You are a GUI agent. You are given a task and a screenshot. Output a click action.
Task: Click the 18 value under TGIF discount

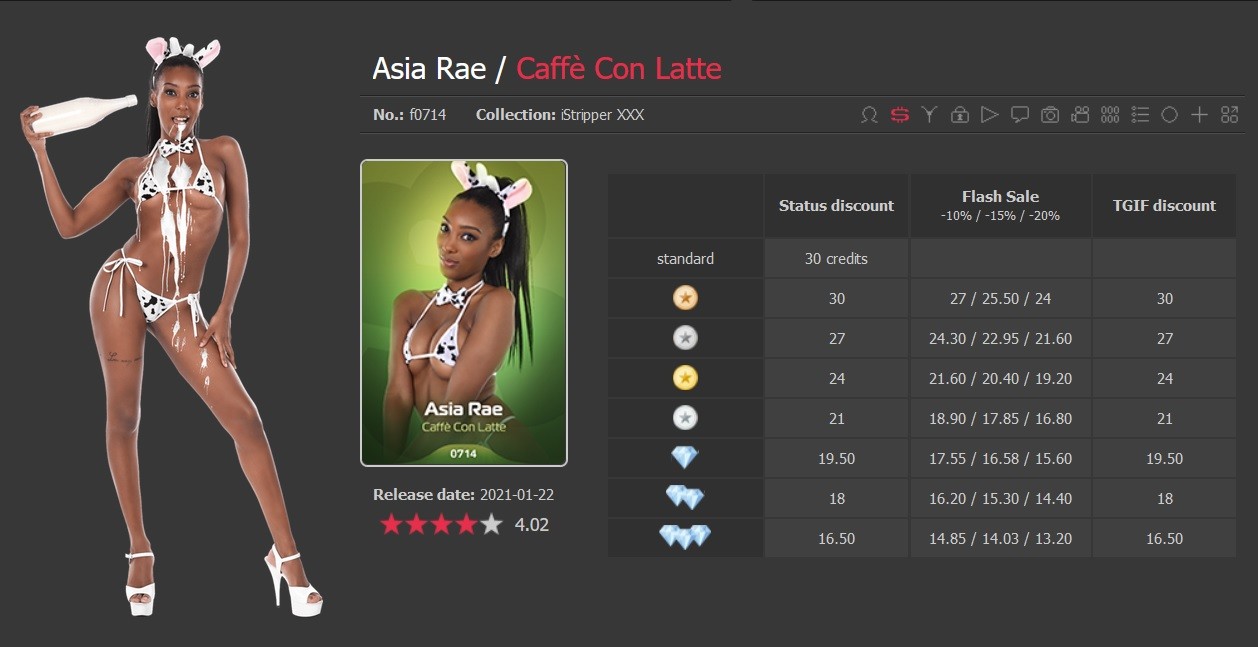pyautogui.click(x=1164, y=498)
